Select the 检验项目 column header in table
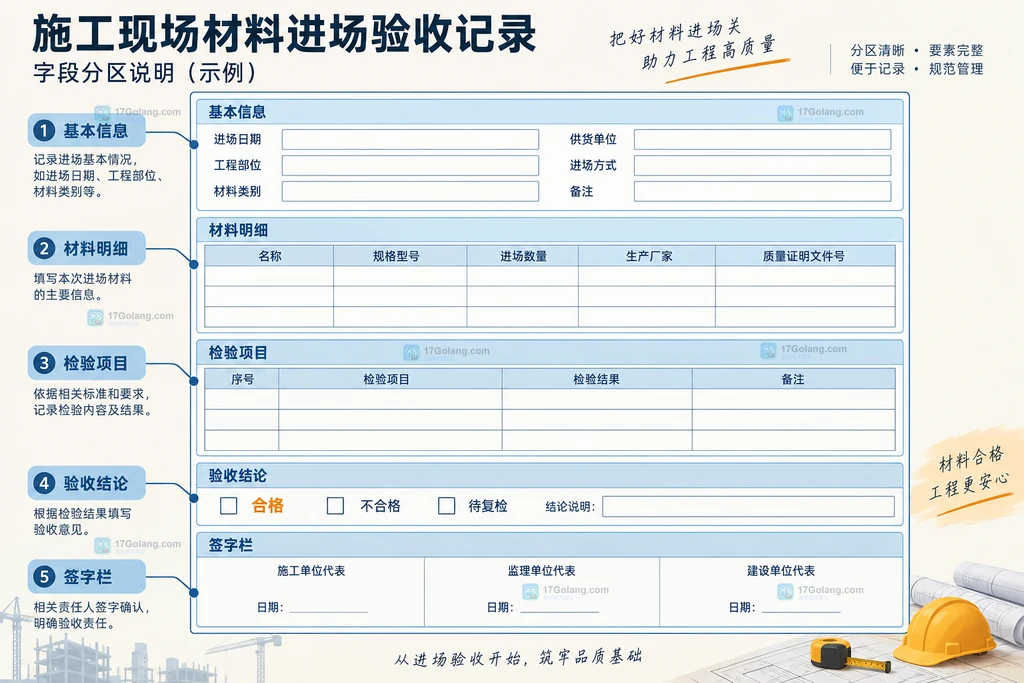The height and width of the screenshot is (683, 1024). coord(390,379)
